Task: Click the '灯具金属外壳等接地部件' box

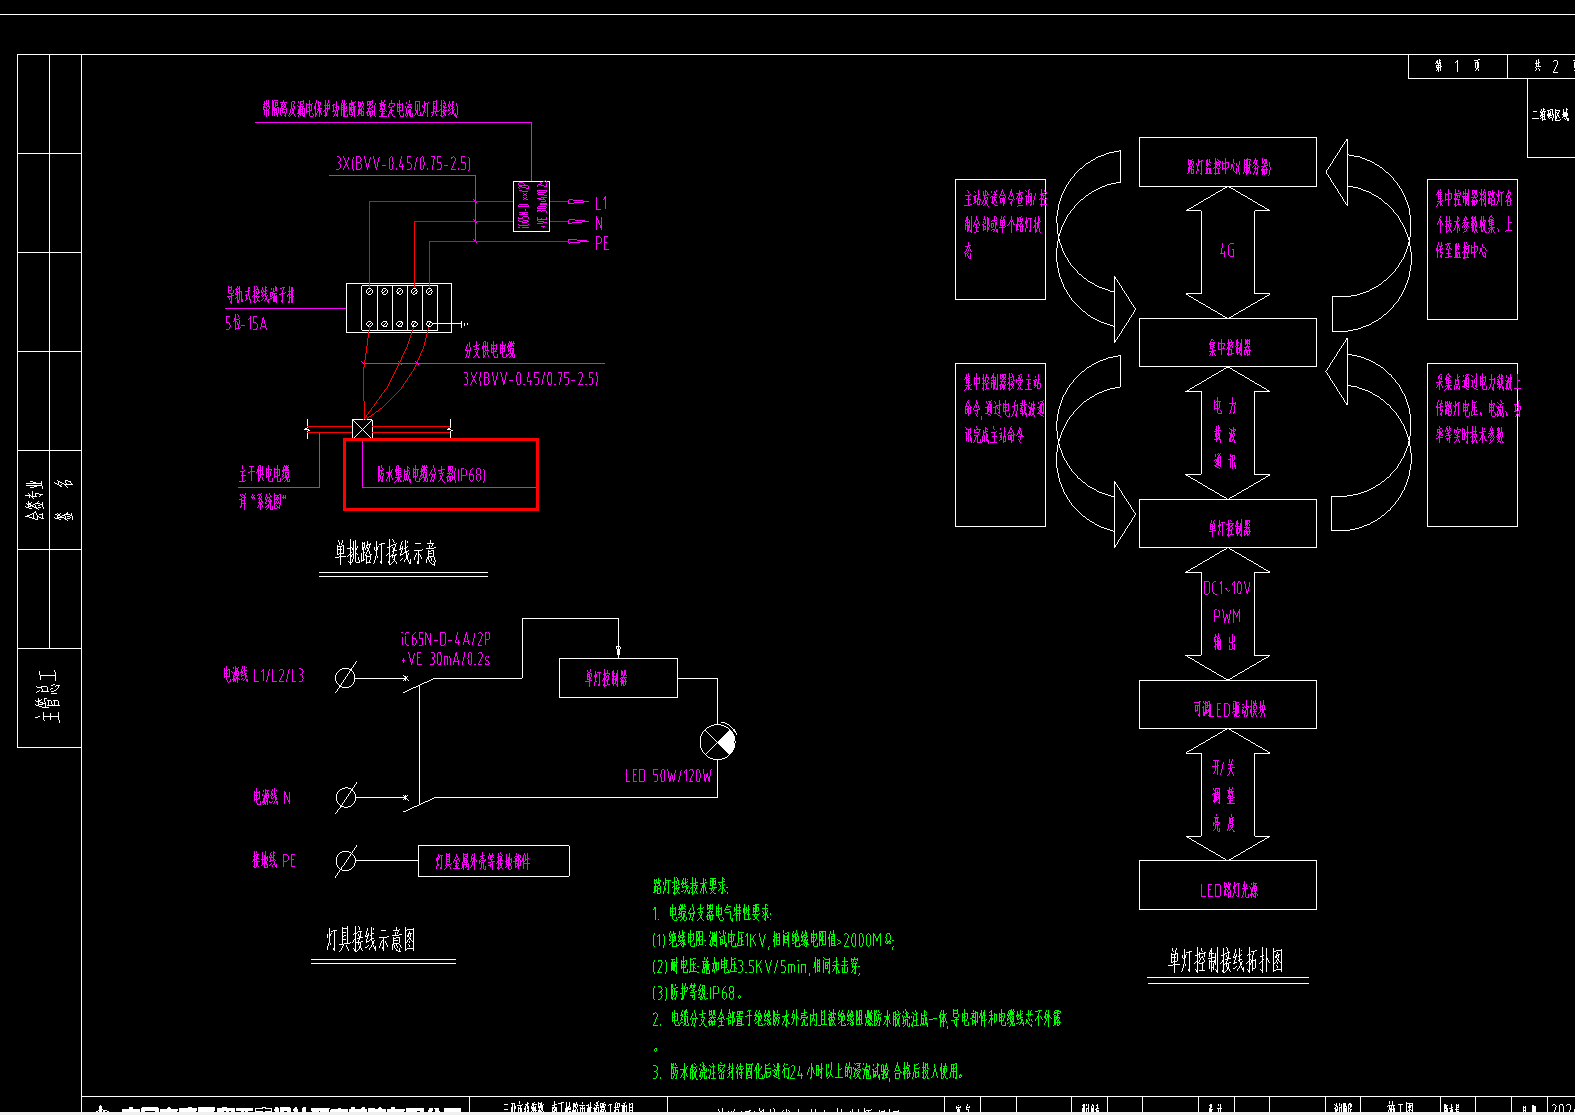Action: (x=494, y=861)
